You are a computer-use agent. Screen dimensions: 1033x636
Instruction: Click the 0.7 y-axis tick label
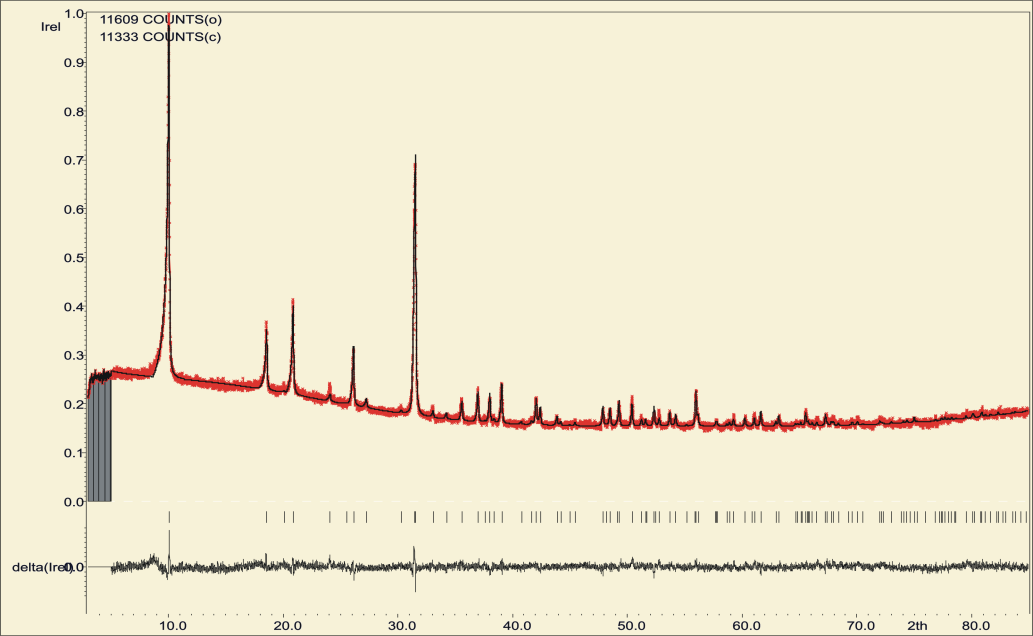74,160
